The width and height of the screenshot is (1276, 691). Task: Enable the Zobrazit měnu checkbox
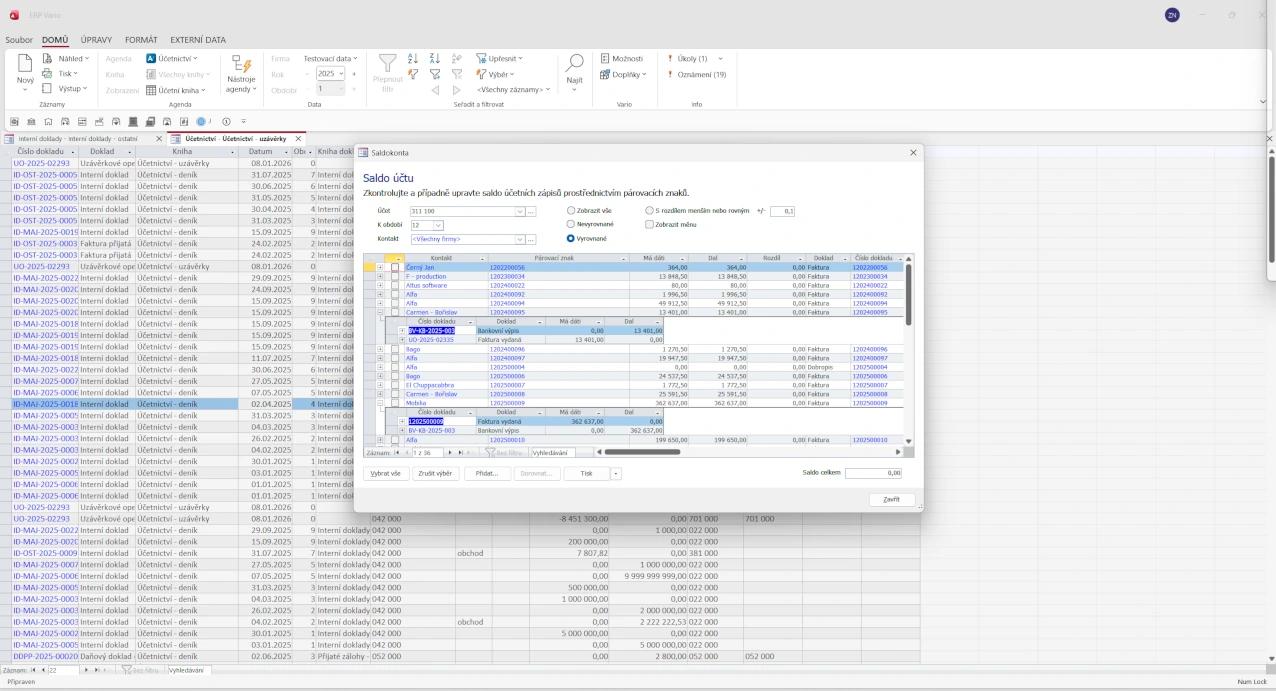point(650,225)
